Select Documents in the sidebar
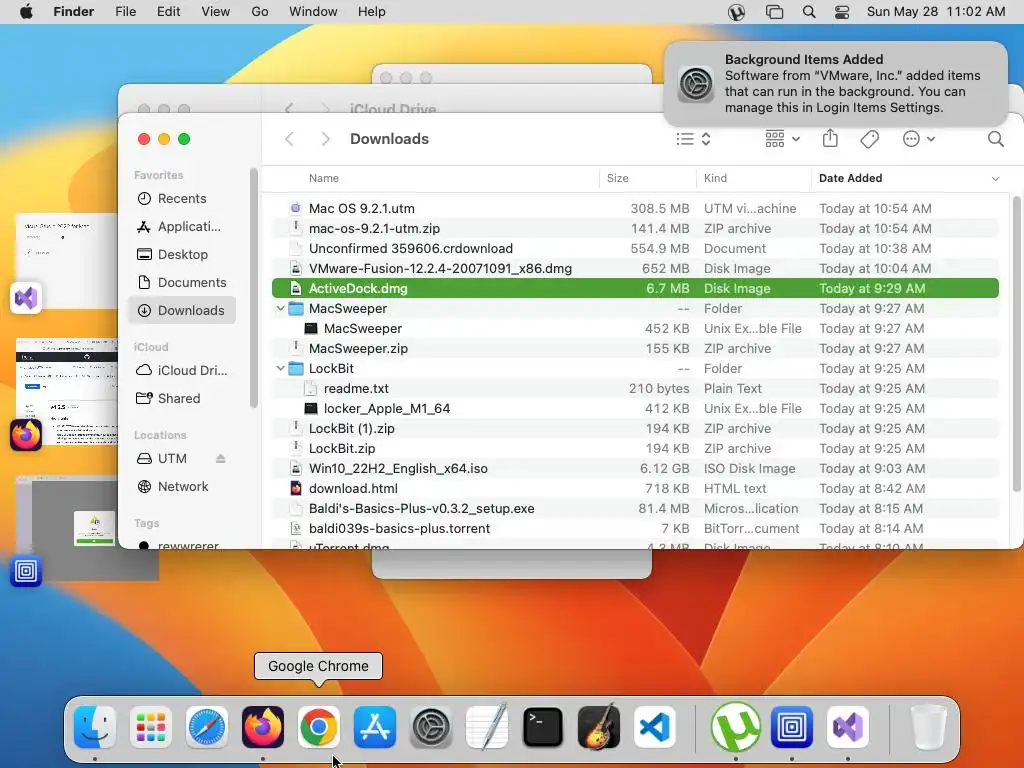Viewport: 1024px width, 768px height. coord(182,283)
